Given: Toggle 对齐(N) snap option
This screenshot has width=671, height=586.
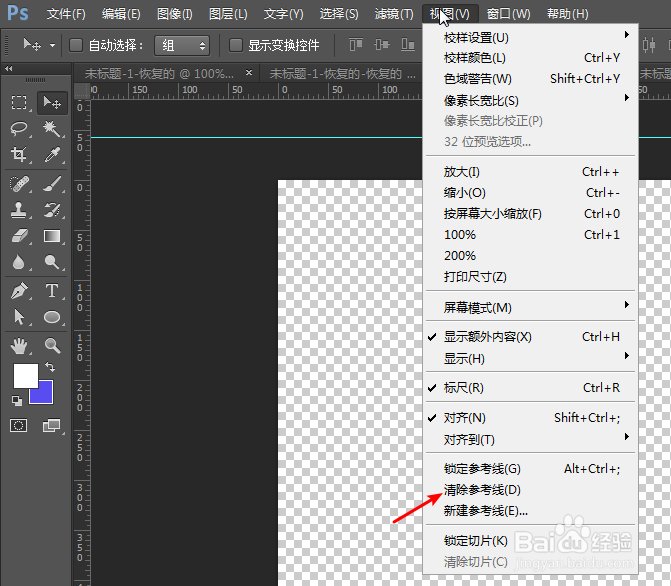Looking at the screenshot, I should point(530,418).
